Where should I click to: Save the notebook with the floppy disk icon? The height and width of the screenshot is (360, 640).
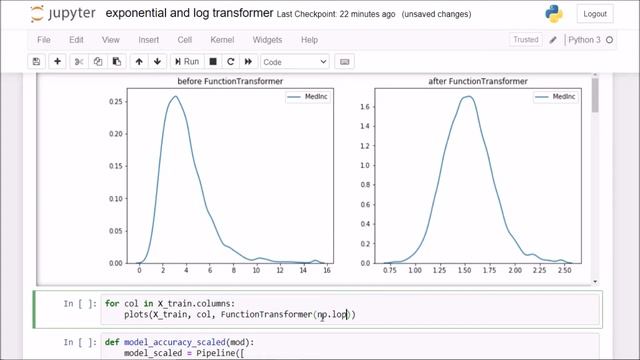36,62
